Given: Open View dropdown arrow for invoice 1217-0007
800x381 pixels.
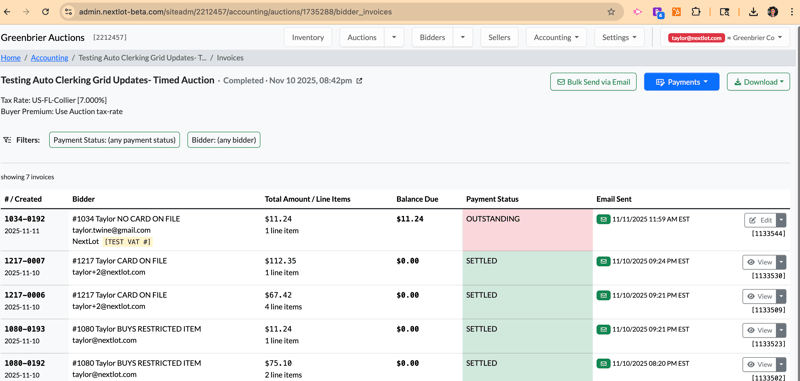Looking at the screenshot, I should click(781, 262).
